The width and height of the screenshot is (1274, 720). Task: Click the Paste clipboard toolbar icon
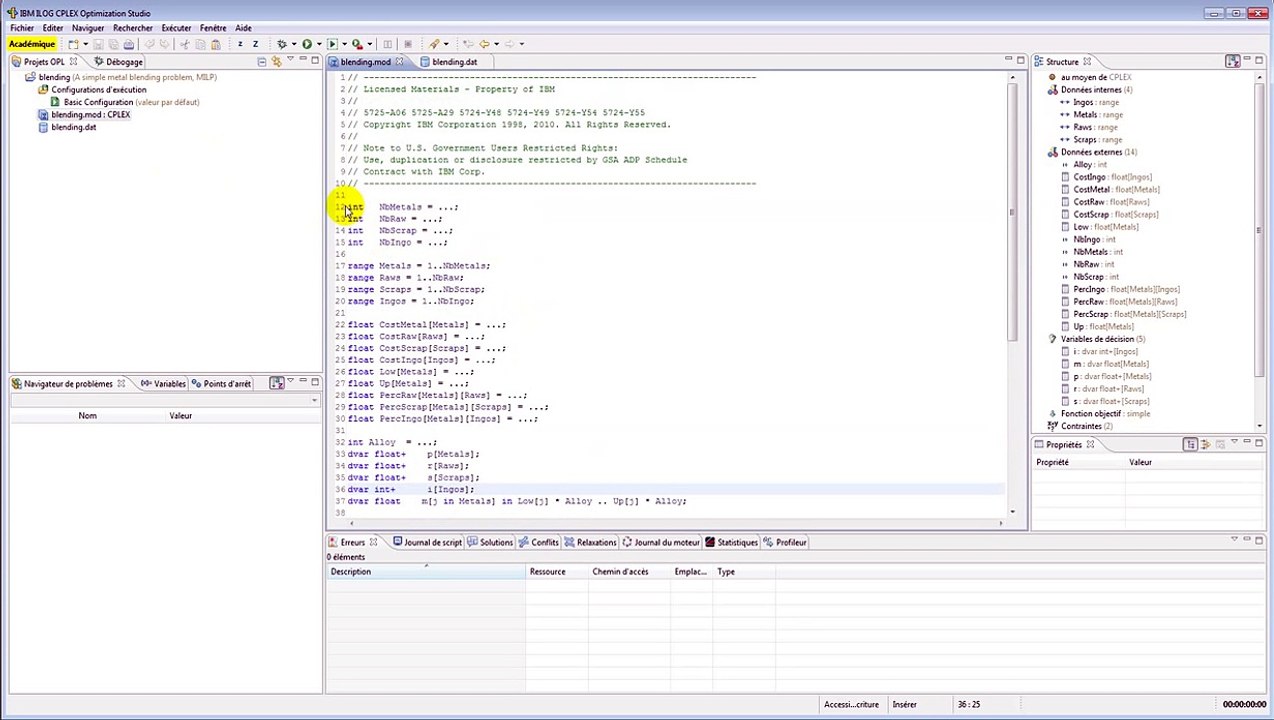215,44
